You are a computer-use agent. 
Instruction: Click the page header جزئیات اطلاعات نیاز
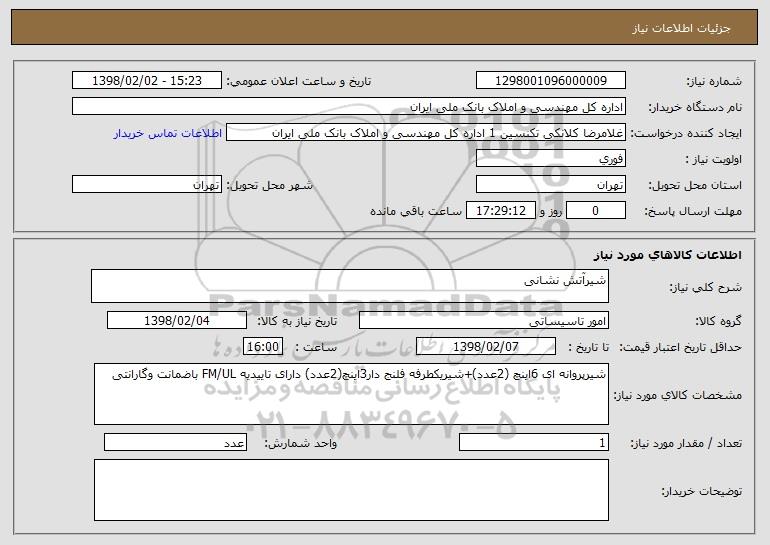pos(681,28)
